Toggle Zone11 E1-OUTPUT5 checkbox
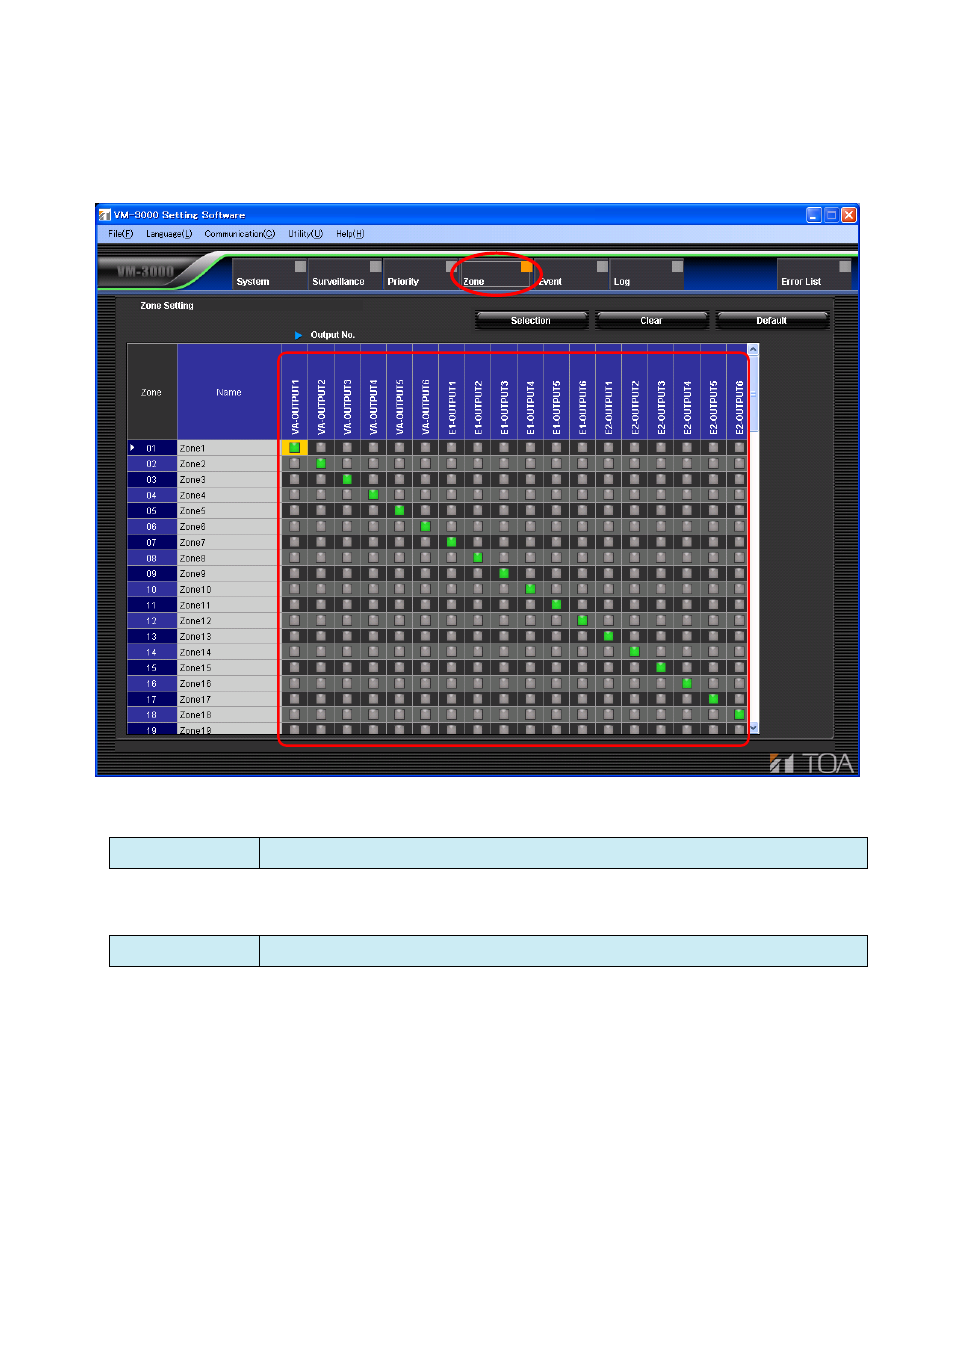The image size is (954, 1350). [556, 605]
